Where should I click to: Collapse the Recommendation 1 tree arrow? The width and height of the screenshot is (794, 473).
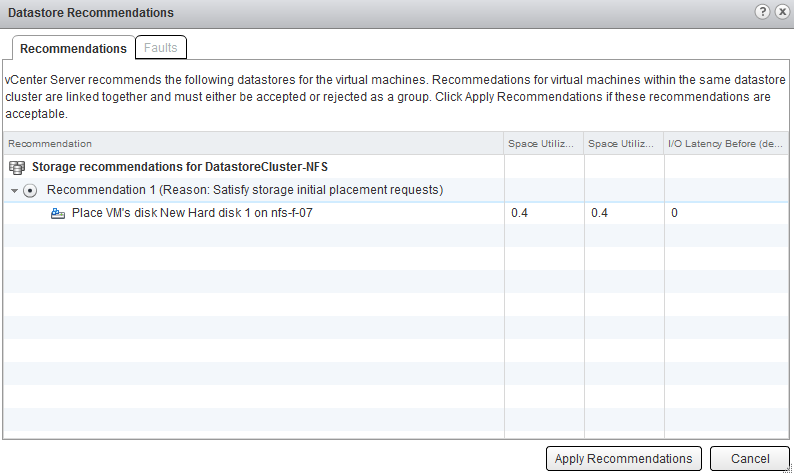15,190
